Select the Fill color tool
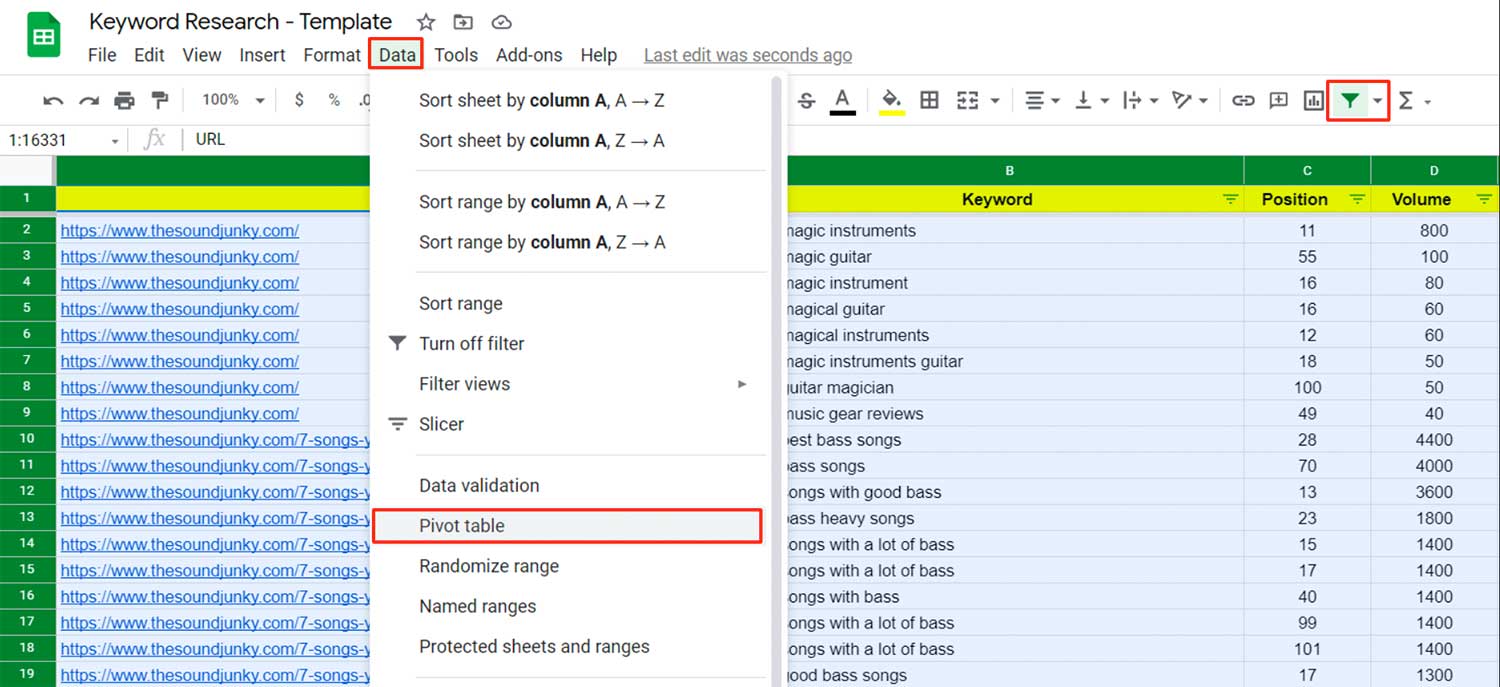1500x687 pixels. click(x=890, y=100)
